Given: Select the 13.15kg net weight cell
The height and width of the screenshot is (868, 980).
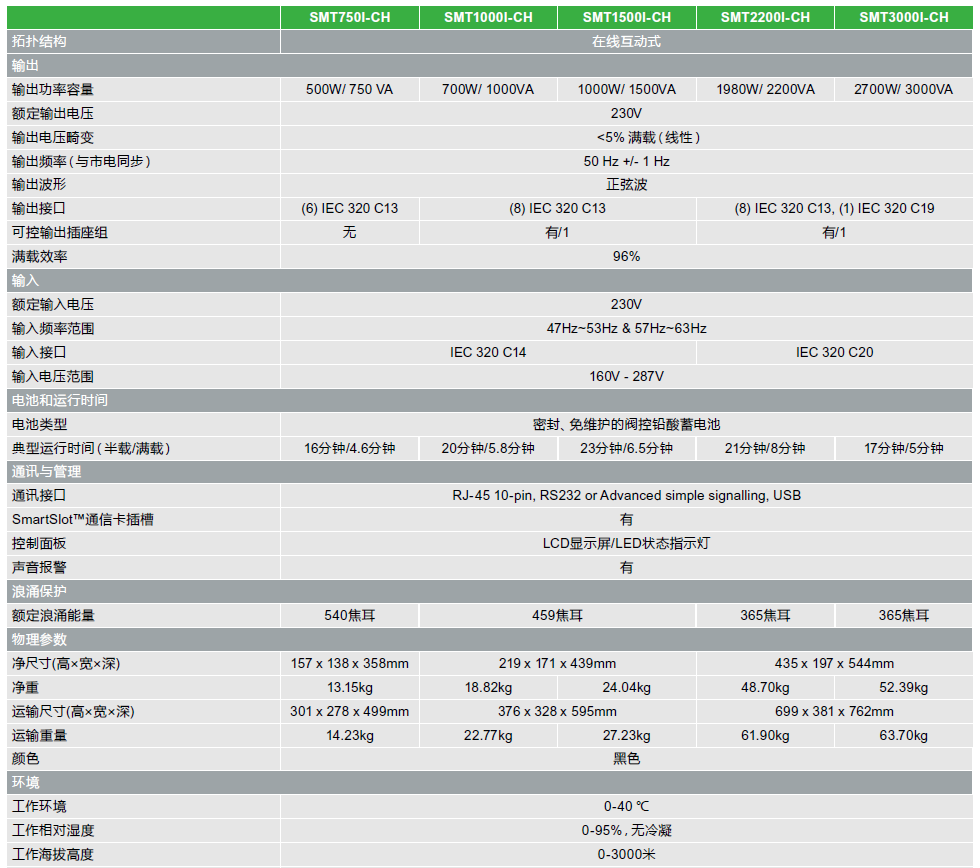Looking at the screenshot, I should [349, 687].
